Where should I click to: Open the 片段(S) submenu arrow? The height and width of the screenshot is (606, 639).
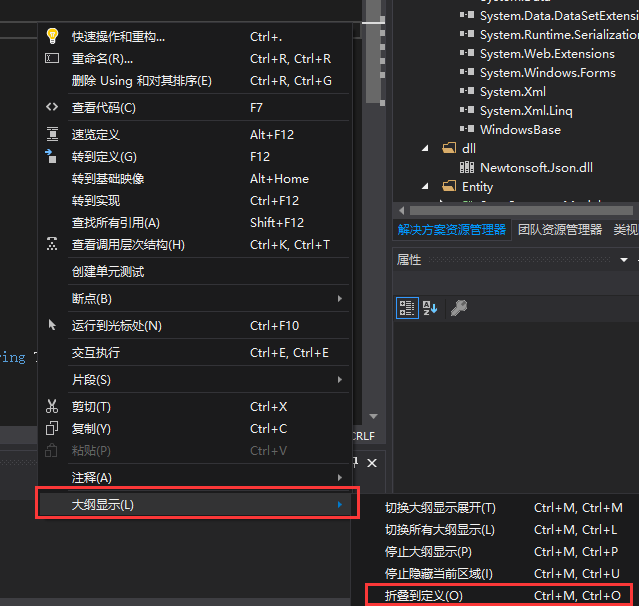coord(340,379)
